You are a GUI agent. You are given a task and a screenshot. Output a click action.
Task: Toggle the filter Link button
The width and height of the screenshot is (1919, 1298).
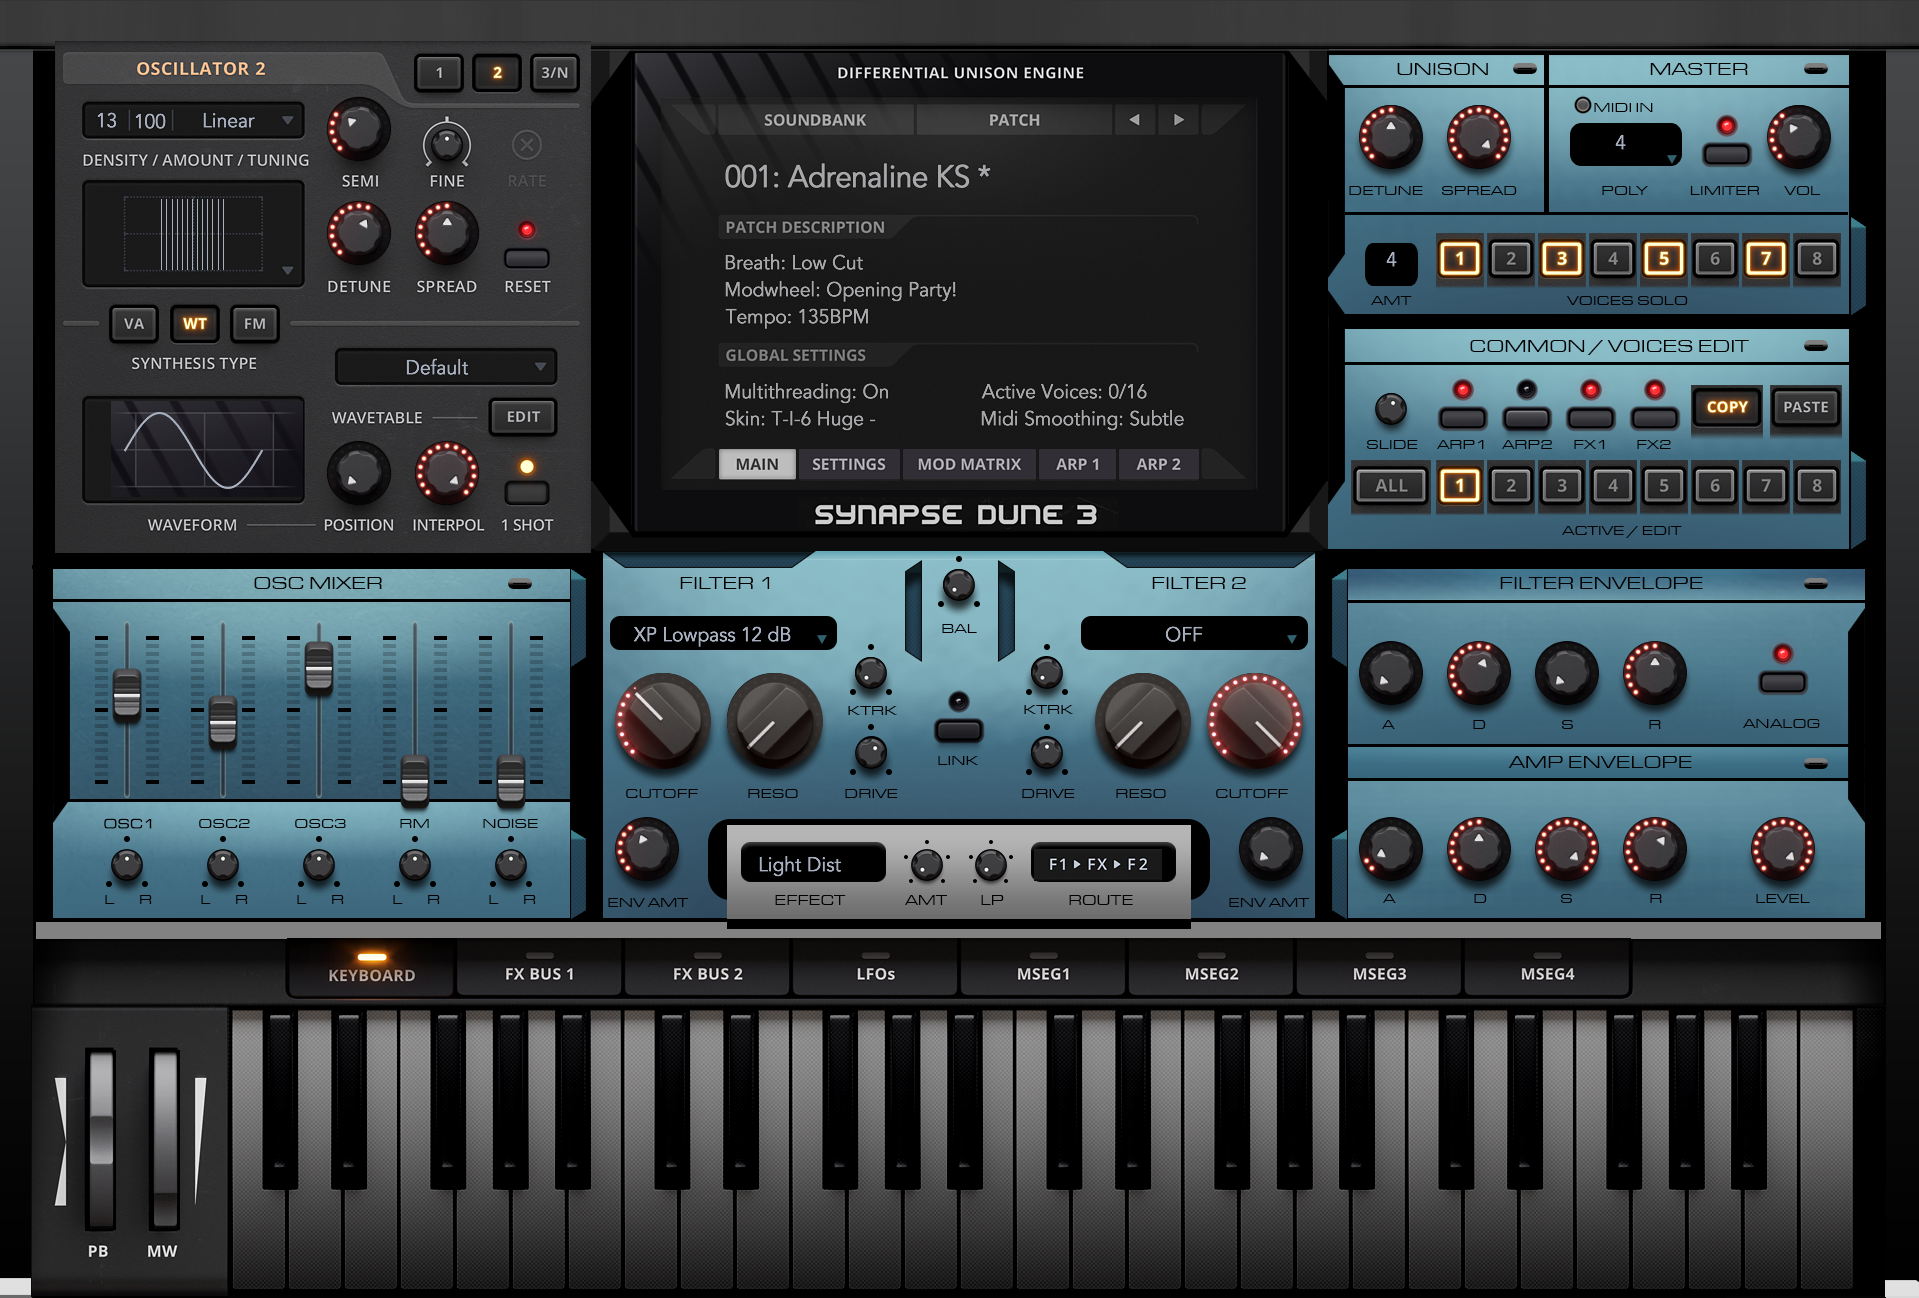[958, 731]
